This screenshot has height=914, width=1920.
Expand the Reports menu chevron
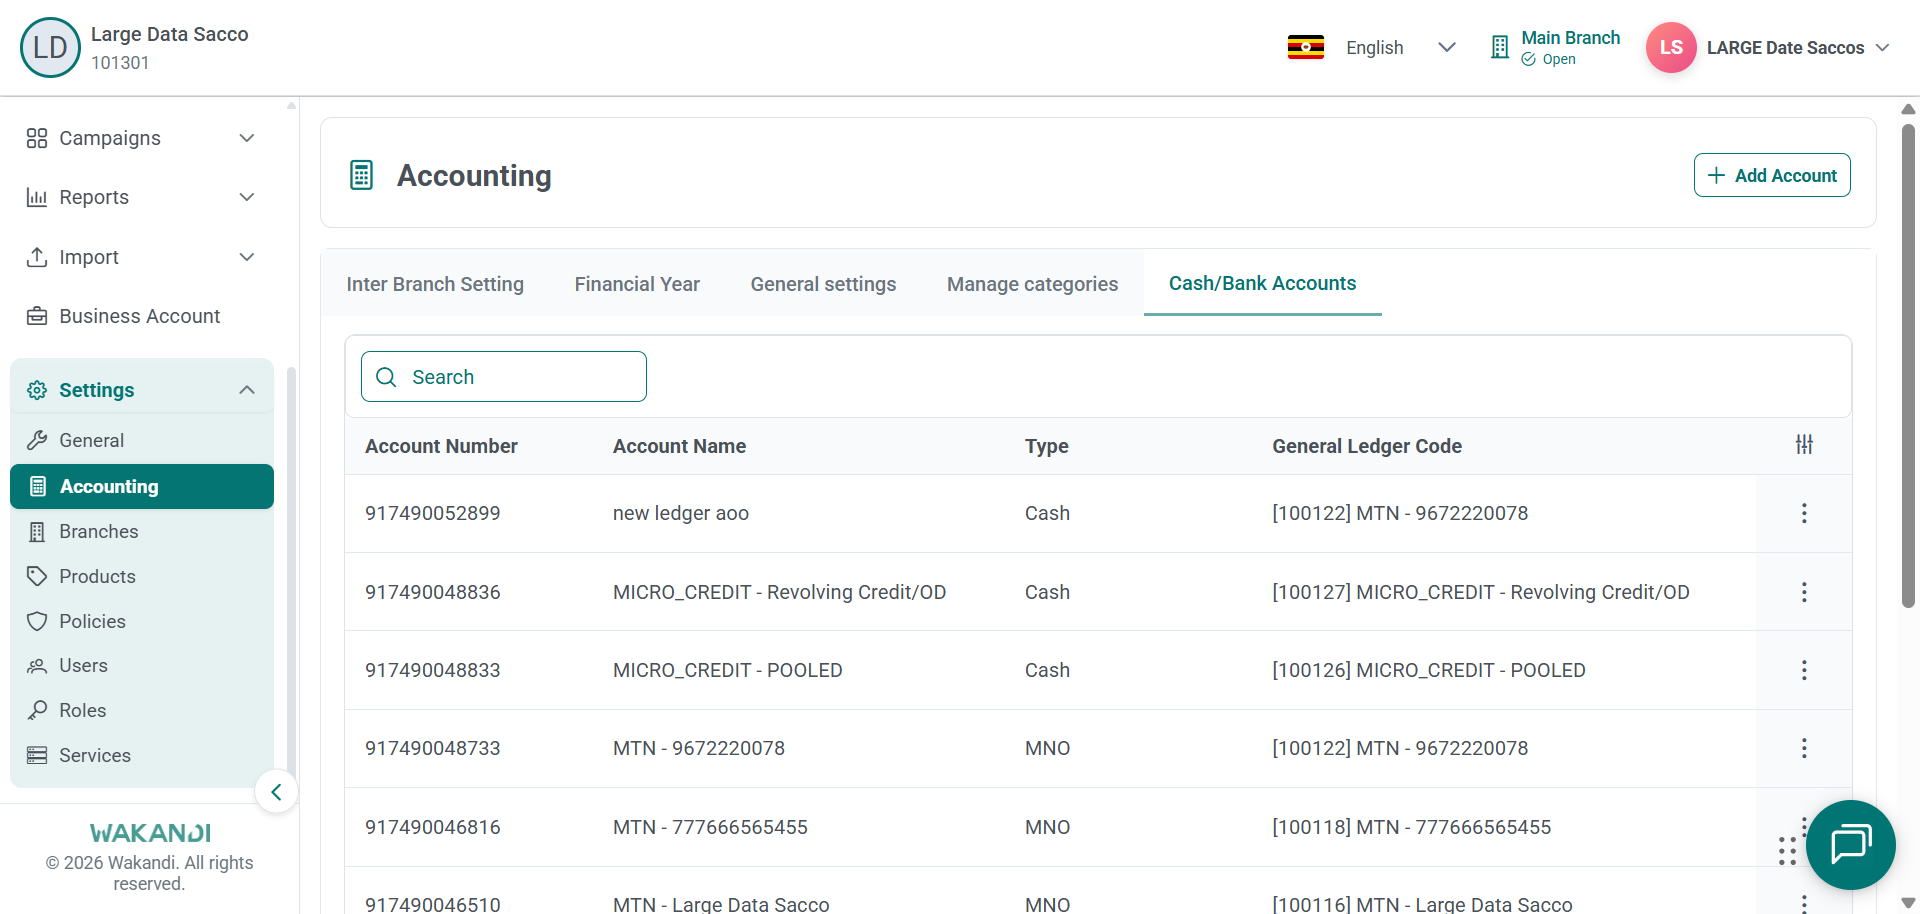tap(247, 197)
